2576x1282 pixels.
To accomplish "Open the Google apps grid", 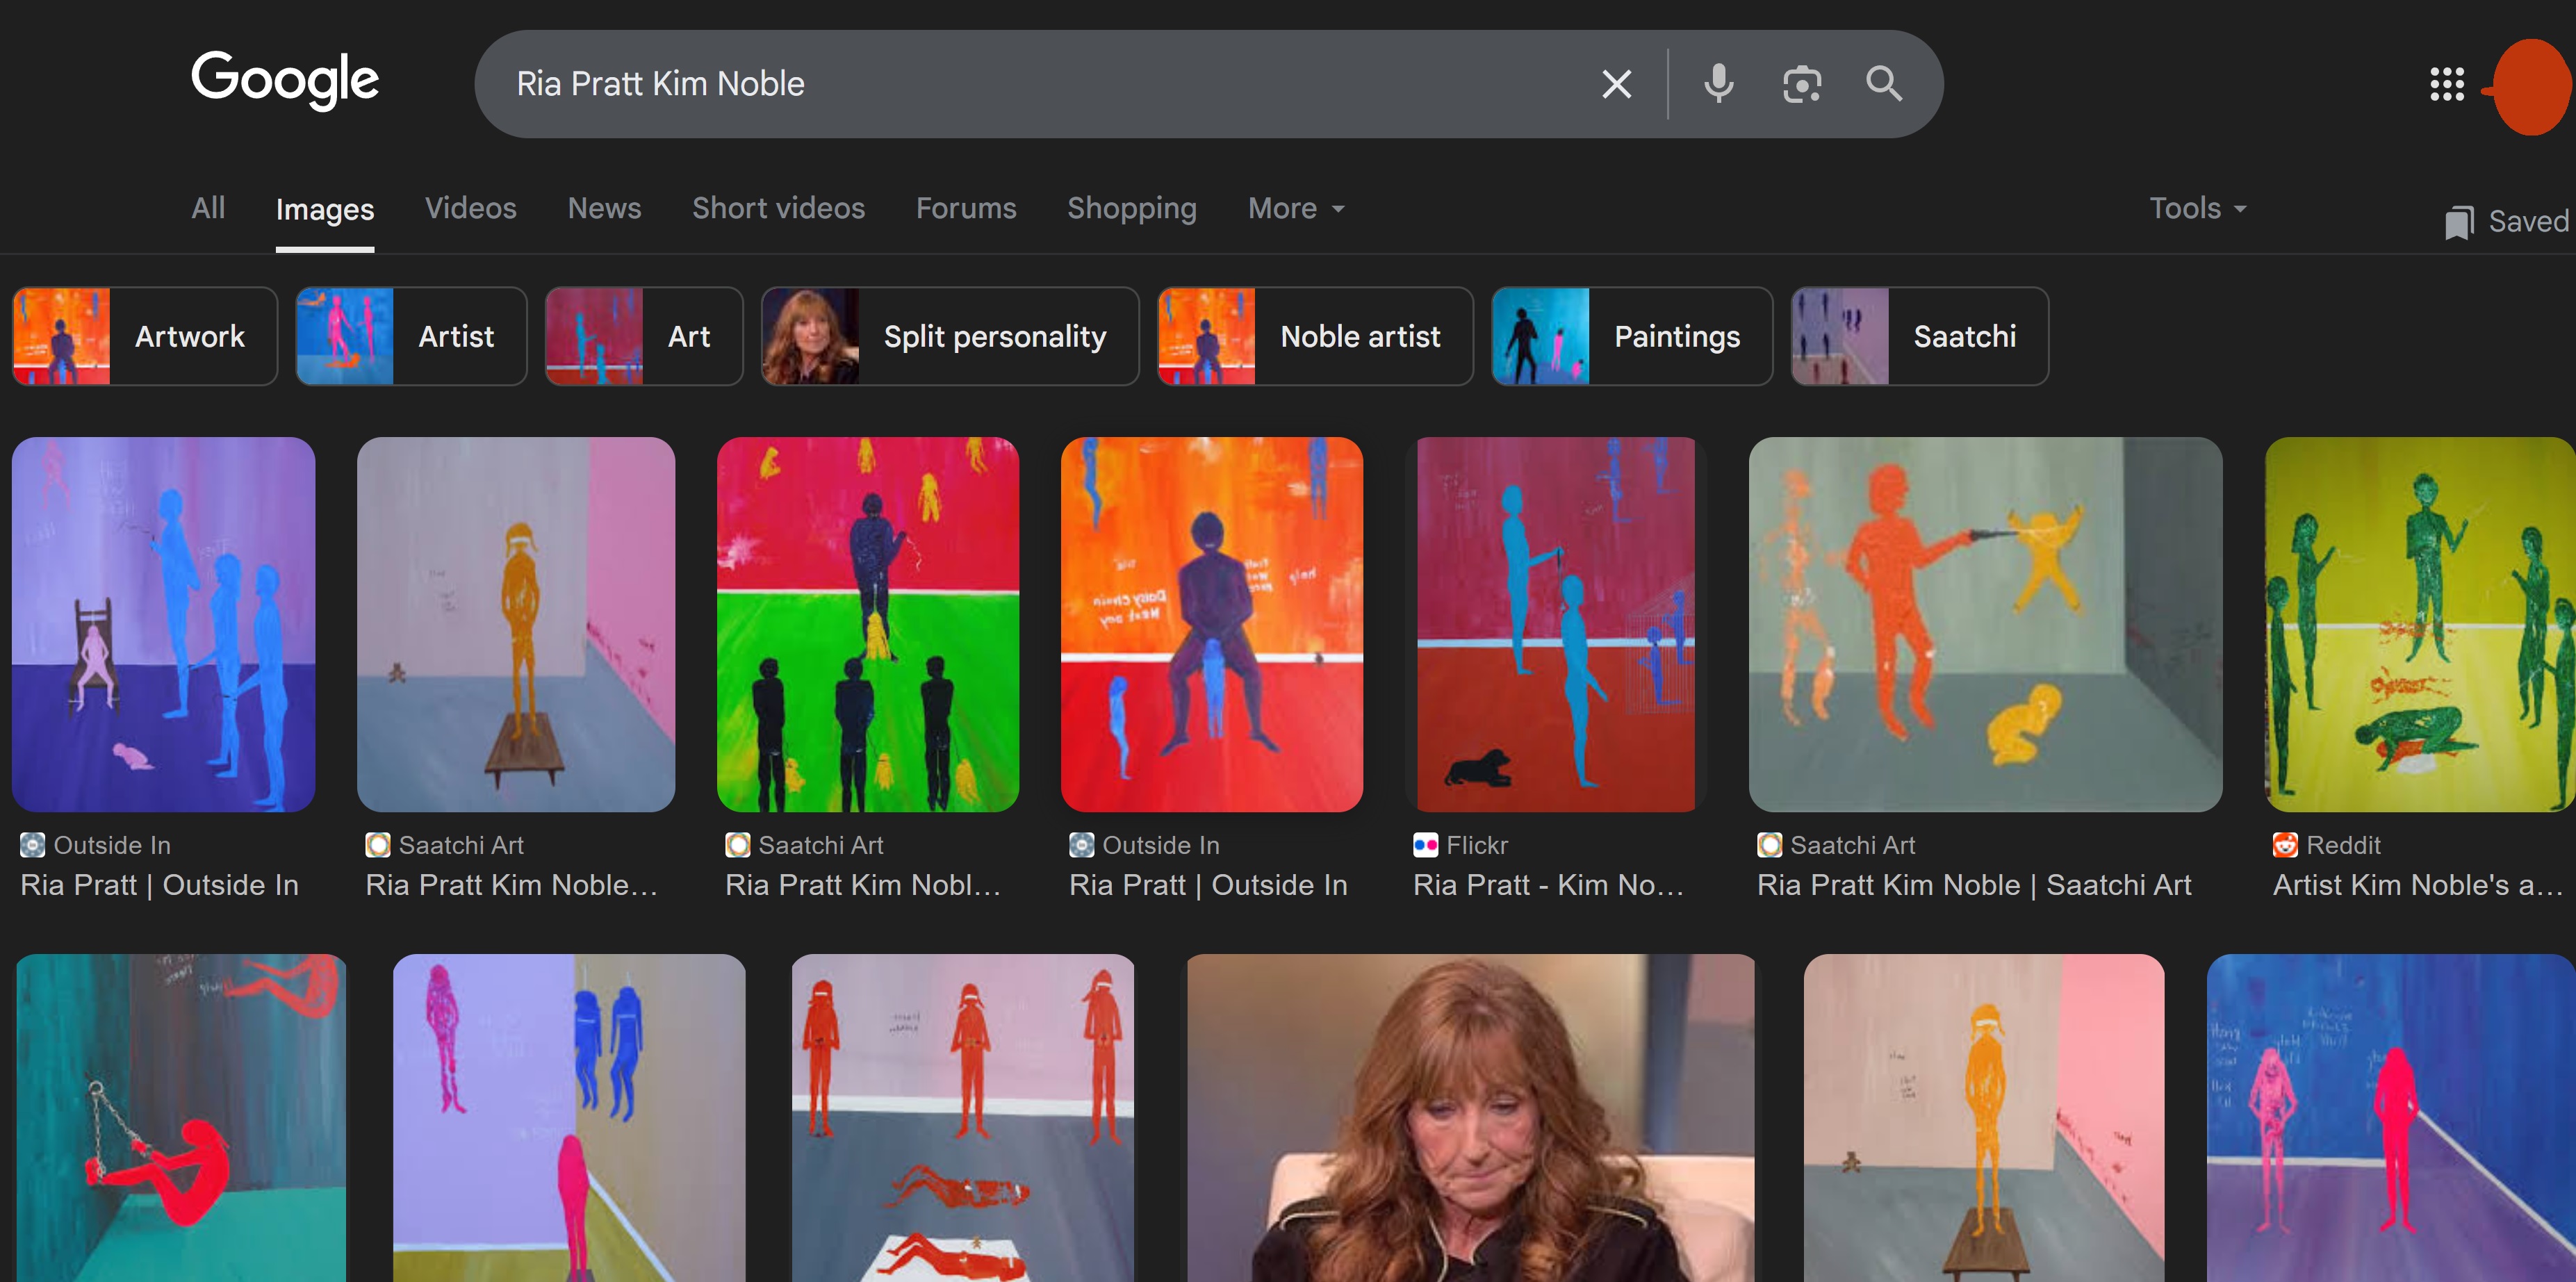I will (x=2446, y=84).
